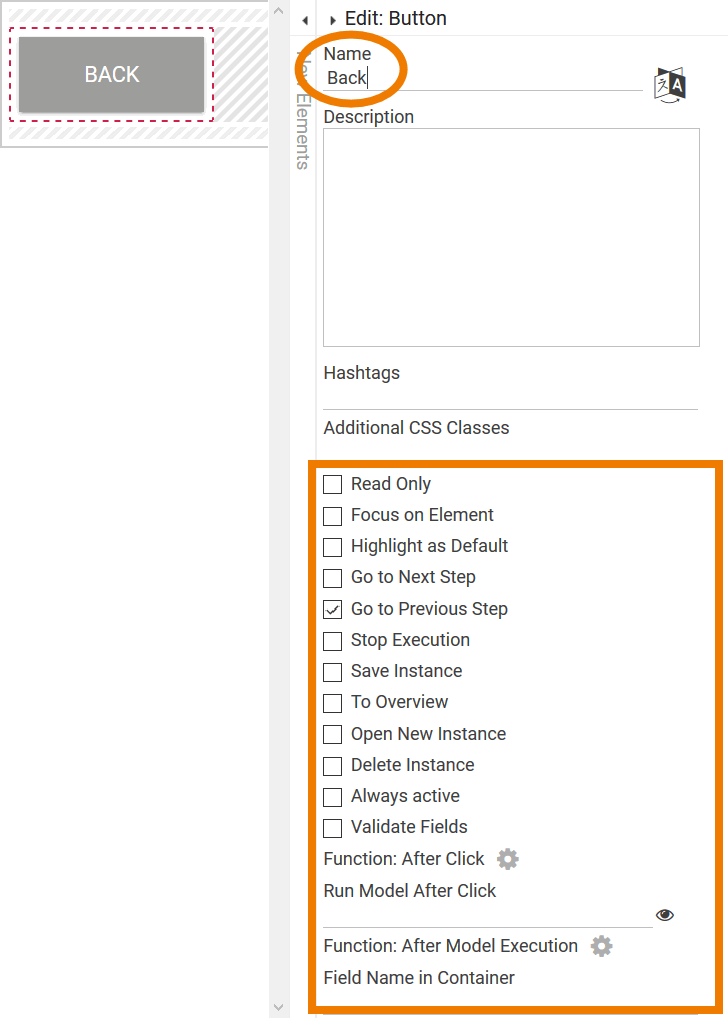Select the BACK button in the preview canvas

click(111, 74)
